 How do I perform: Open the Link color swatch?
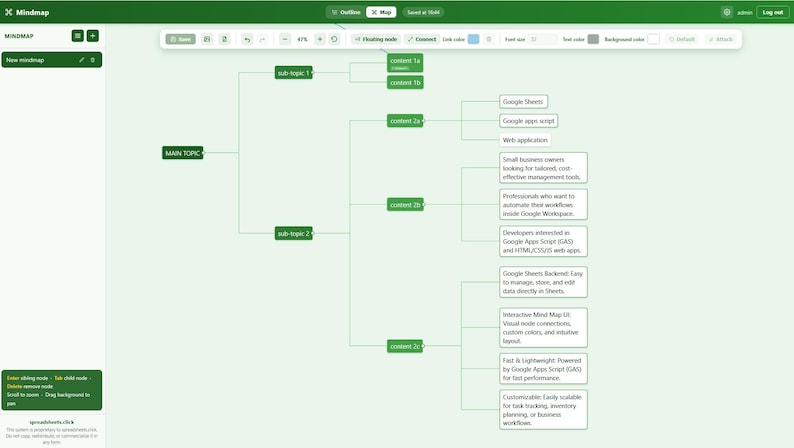(x=473, y=39)
